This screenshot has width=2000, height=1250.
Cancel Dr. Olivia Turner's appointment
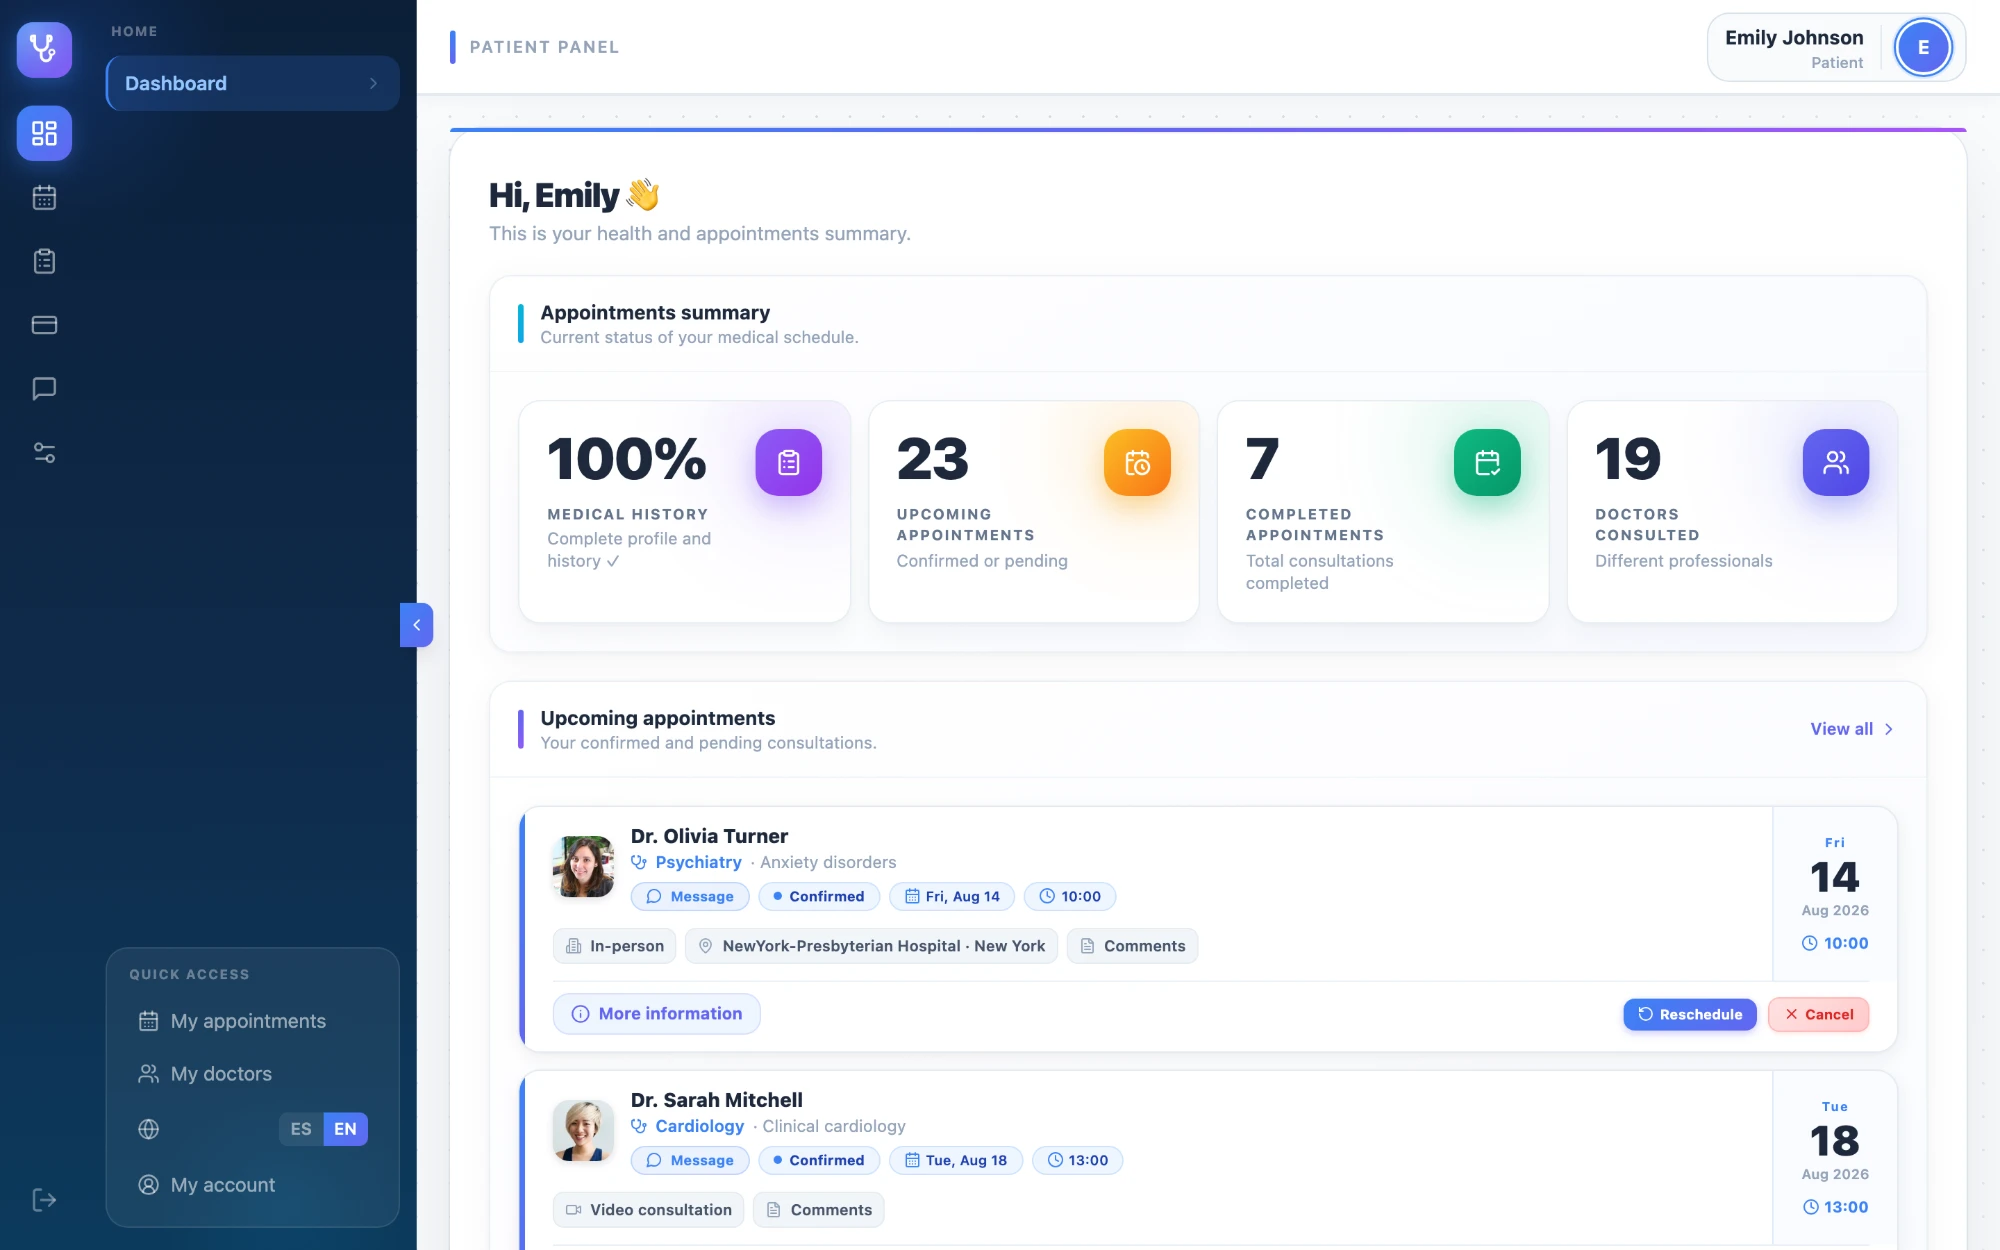pos(1818,1014)
